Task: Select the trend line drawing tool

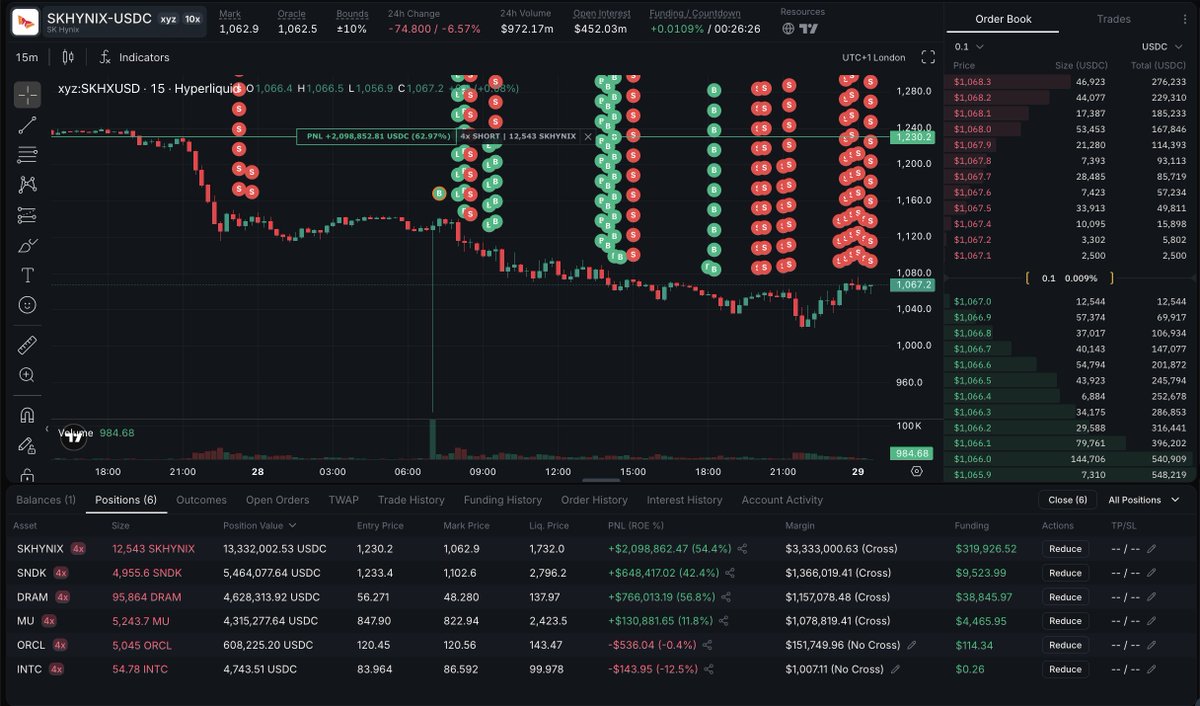Action: [28, 125]
